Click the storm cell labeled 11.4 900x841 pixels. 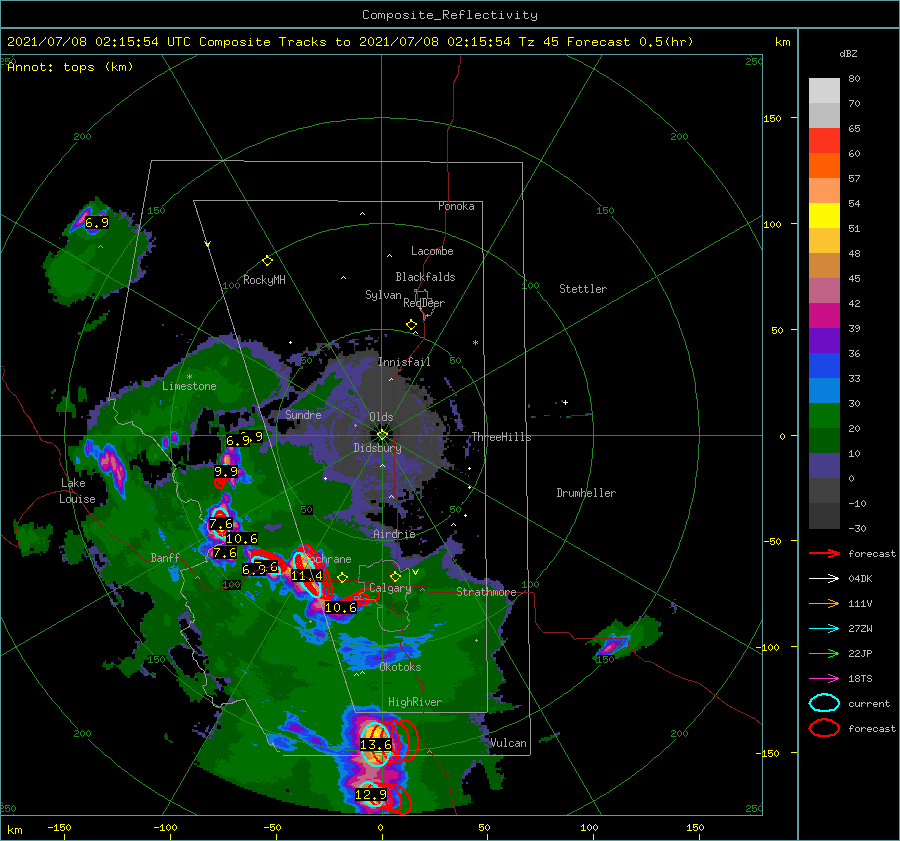307,575
